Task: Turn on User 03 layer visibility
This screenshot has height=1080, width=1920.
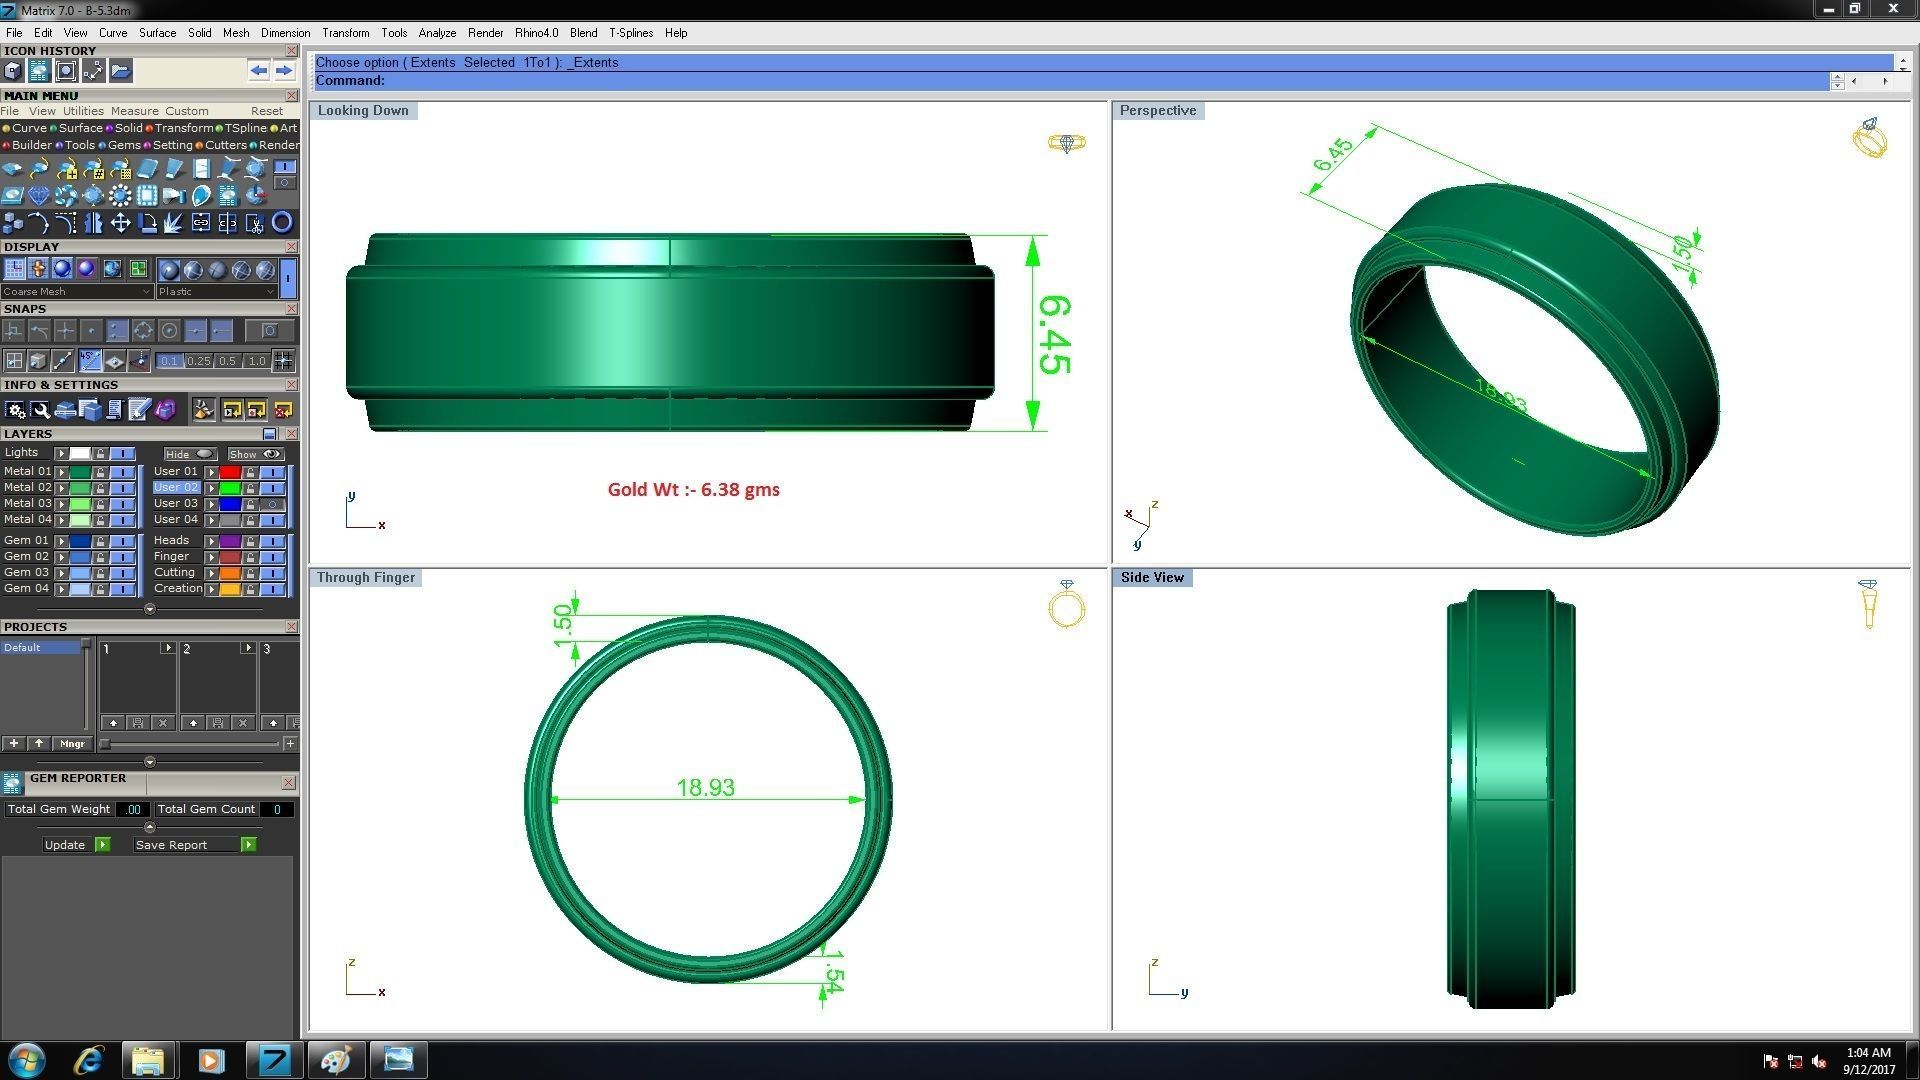Action: [x=272, y=504]
